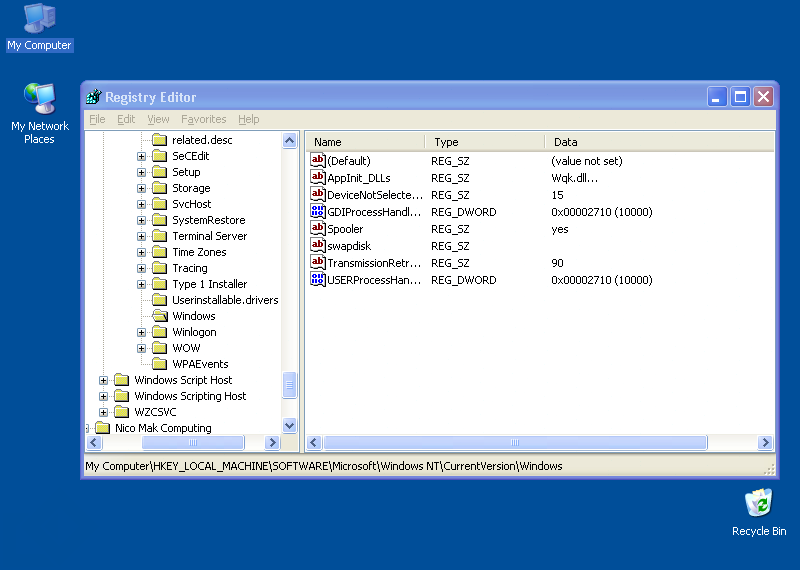Click the 'yes' data for Spooler

(560, 229)
